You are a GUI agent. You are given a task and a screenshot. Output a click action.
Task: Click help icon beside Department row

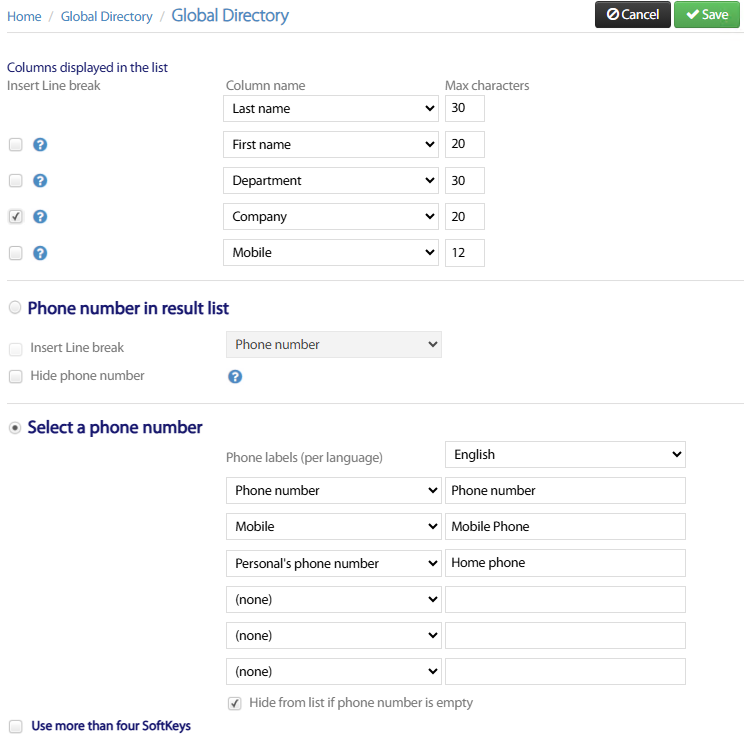click(40, 181)
